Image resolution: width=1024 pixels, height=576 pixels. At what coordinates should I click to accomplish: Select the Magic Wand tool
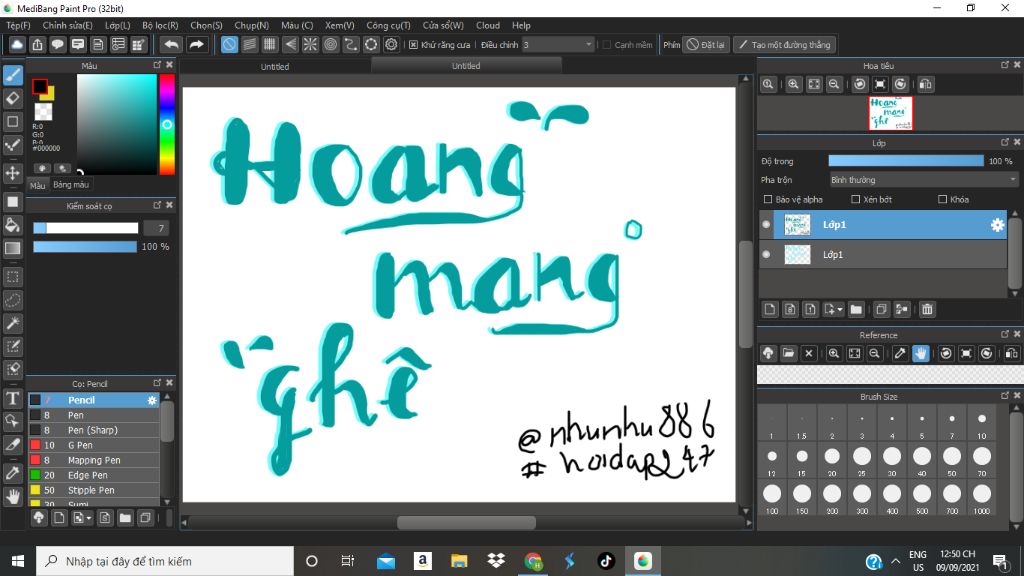click(12, 323)
